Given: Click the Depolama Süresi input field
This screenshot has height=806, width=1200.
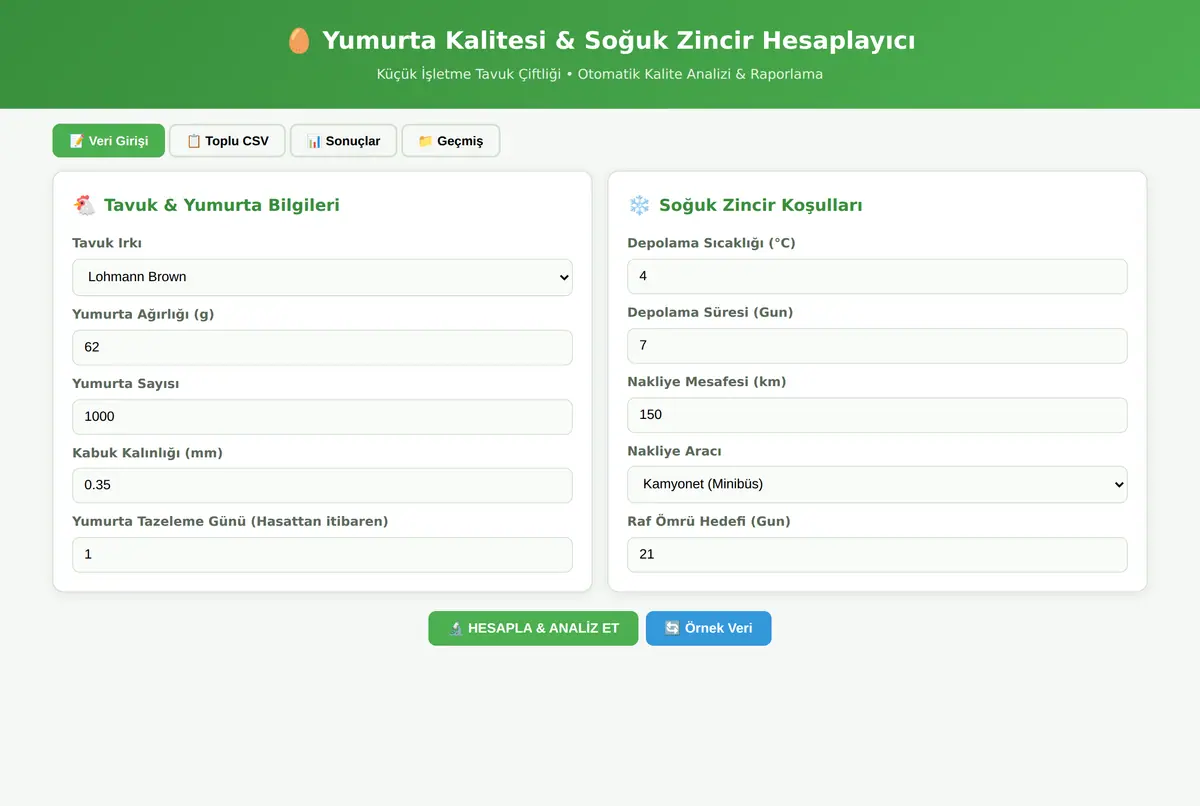Looking at the screenshot, I should pos(877,345).
